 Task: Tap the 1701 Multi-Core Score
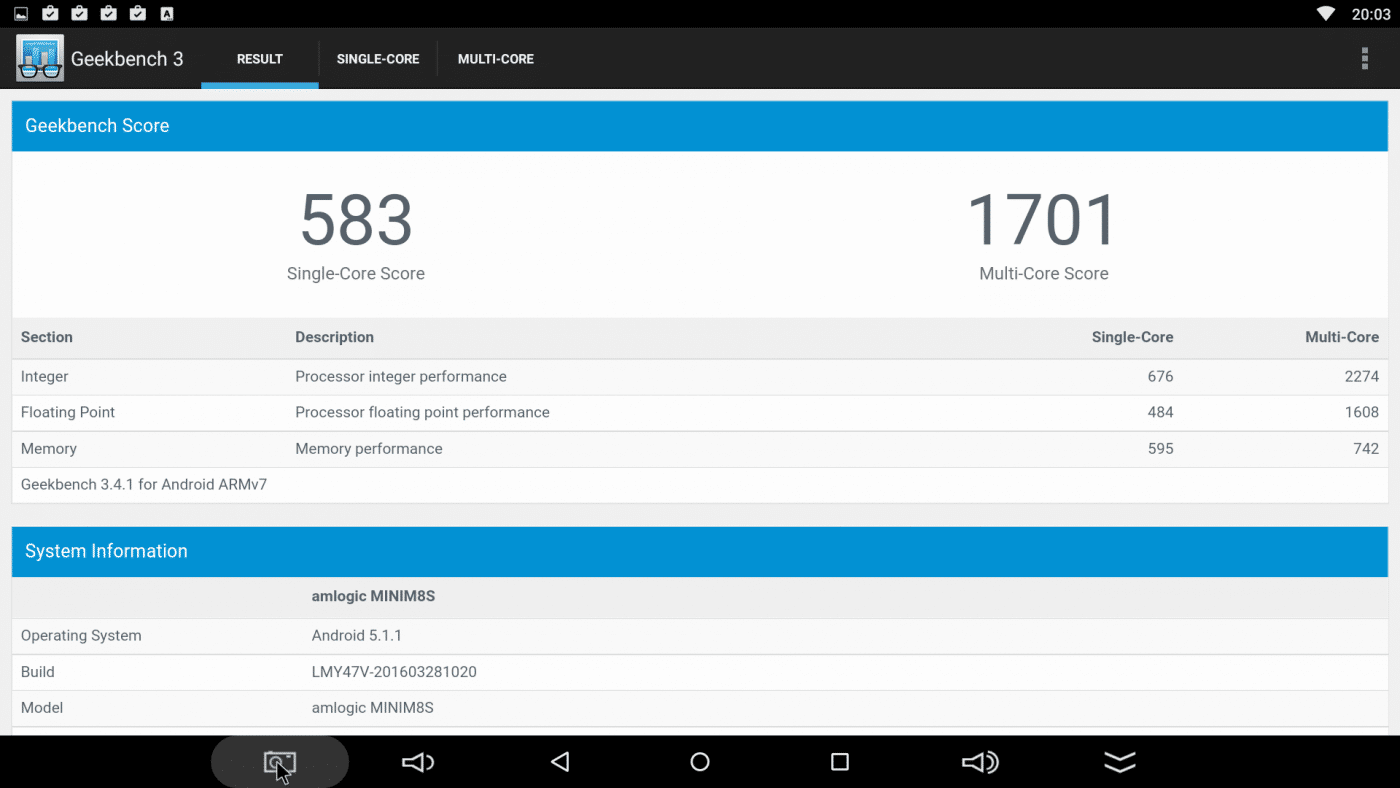point(1043,221)
